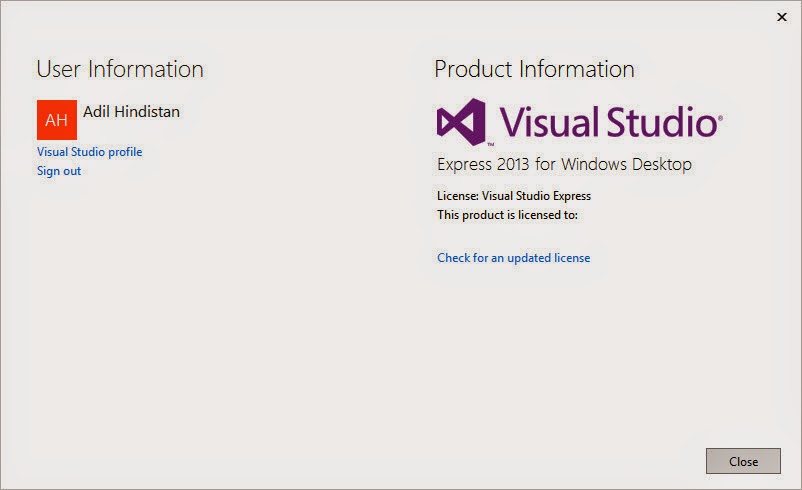802x490 pixels.
Task: Click '2013' in the edition line
Action: [x=513, y=164]
